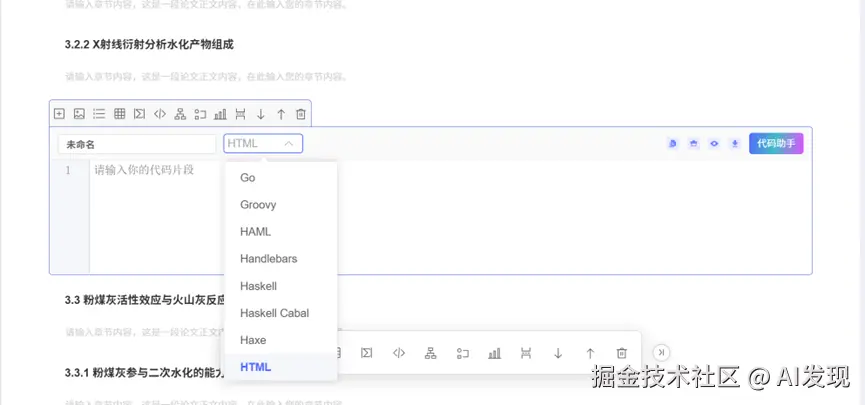Insert chart via upper toolbar bar-chart icon
865x405 pixels.
(220, 114)
